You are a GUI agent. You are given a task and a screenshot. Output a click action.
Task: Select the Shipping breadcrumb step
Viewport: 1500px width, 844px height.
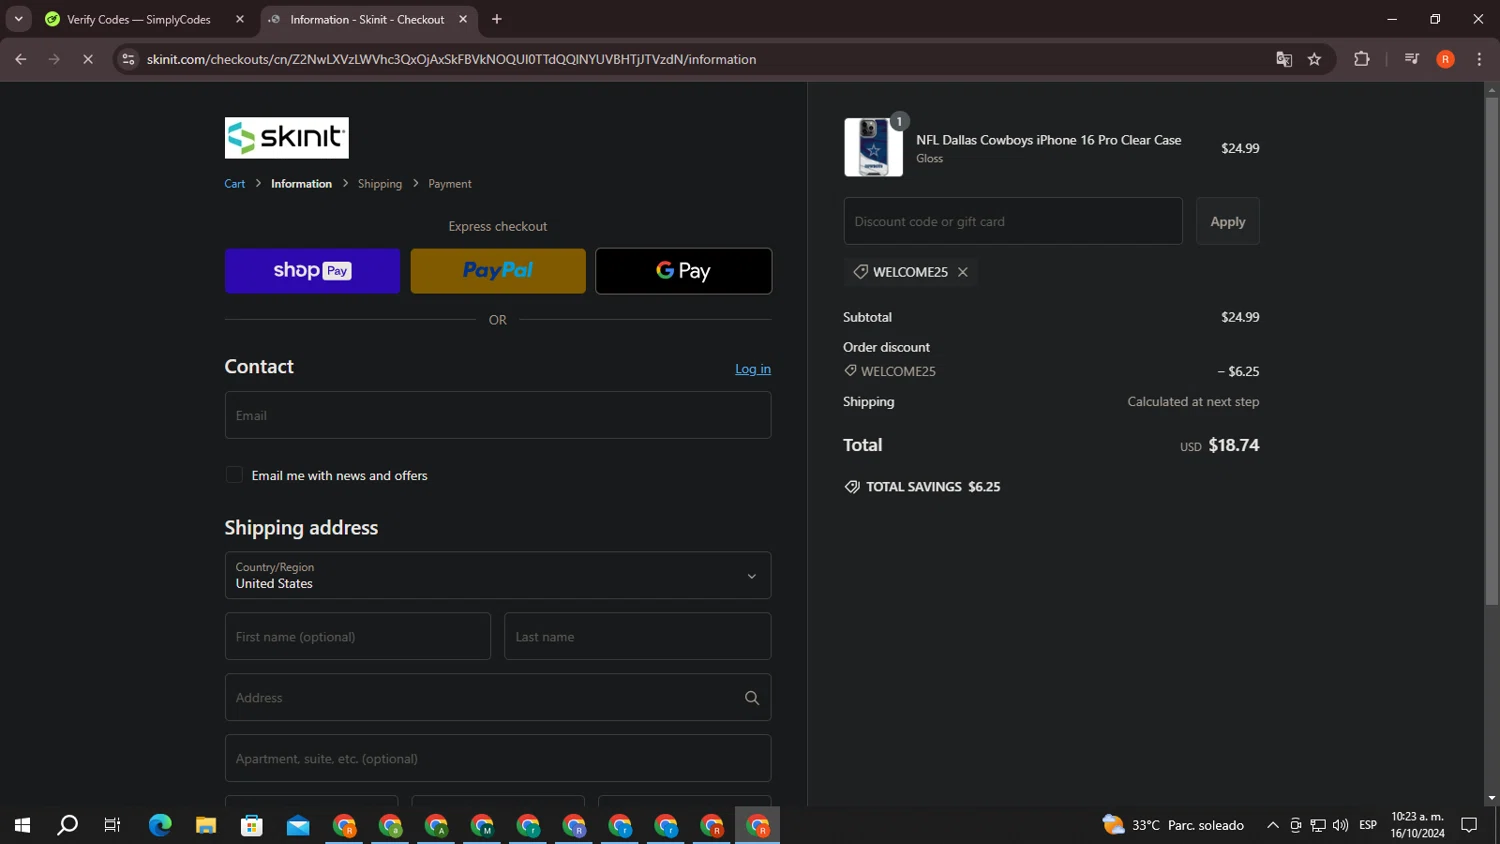click(x=380, y=184)
